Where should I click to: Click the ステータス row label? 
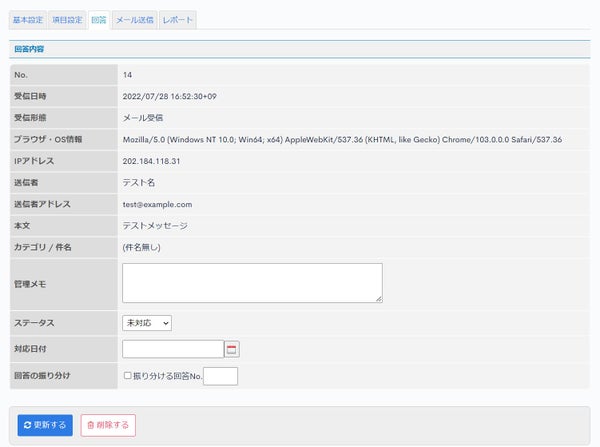34,323
